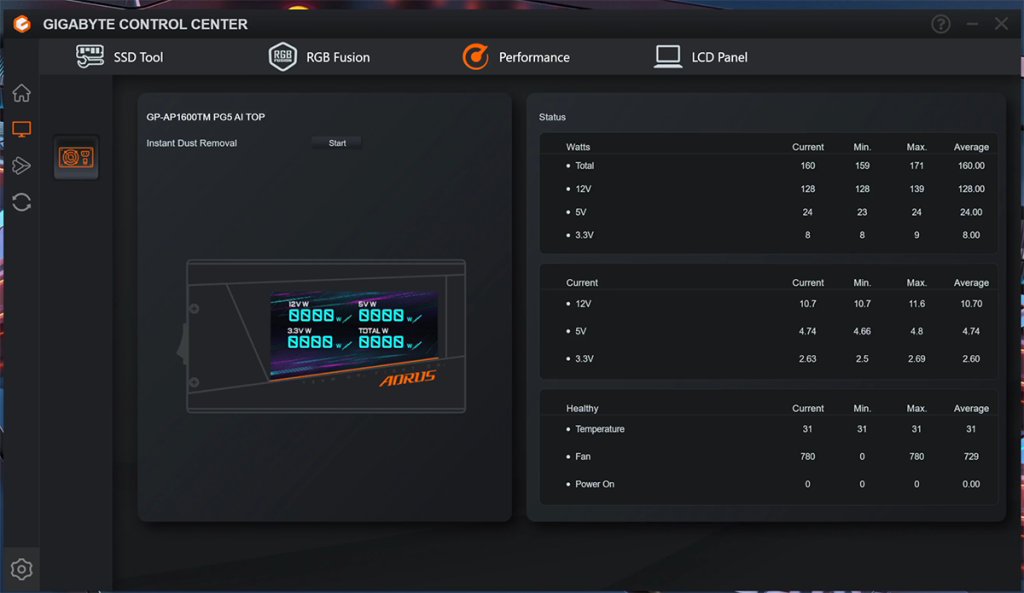The height and width of the screenshot is (593, 1024).
Task: Open the Performance gauge icon
Action: (x=475, y=57)
